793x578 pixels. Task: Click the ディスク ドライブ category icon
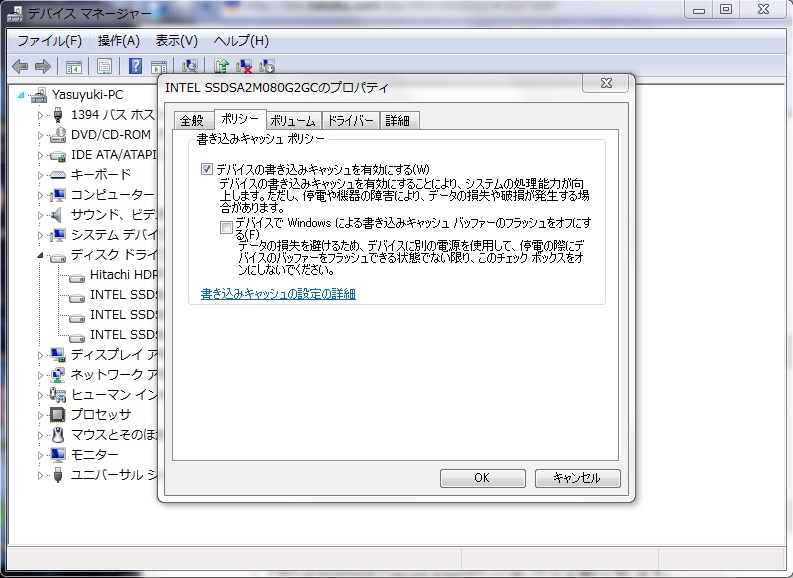point(58,258)
